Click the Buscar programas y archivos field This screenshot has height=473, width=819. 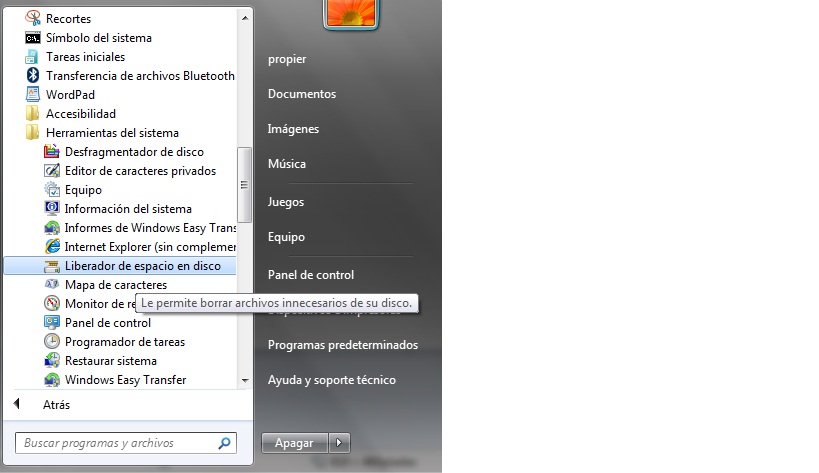pyautogui.click(x=126, y=443)
